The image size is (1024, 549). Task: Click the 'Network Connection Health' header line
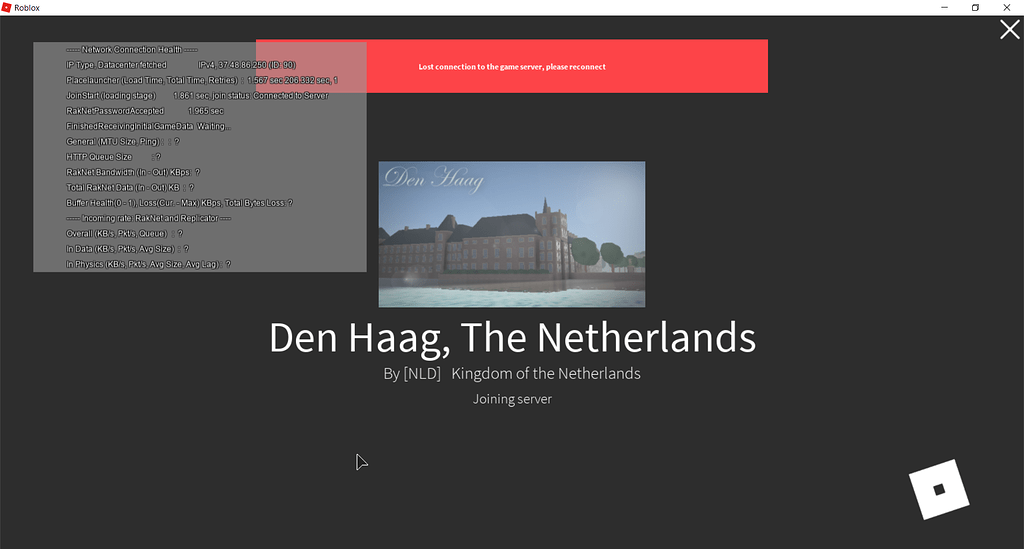[132, 50]
